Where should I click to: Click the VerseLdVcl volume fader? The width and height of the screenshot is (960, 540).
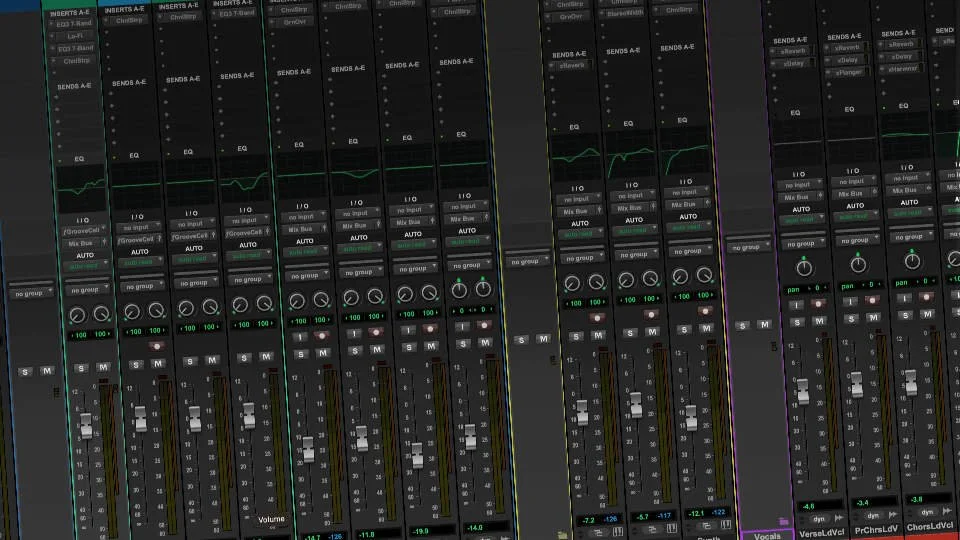click(x=802, y=391)
